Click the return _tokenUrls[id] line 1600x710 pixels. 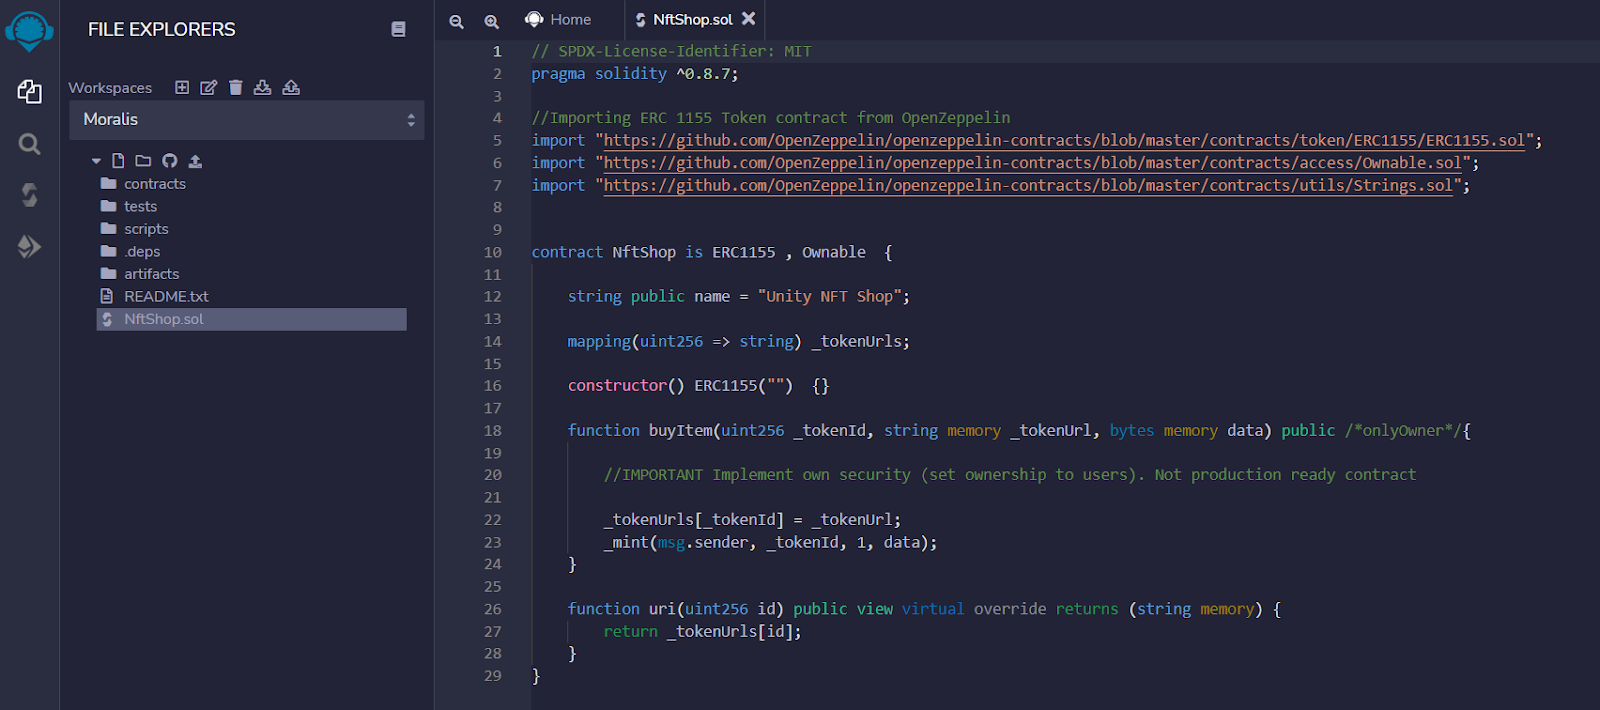coord(702,631)
